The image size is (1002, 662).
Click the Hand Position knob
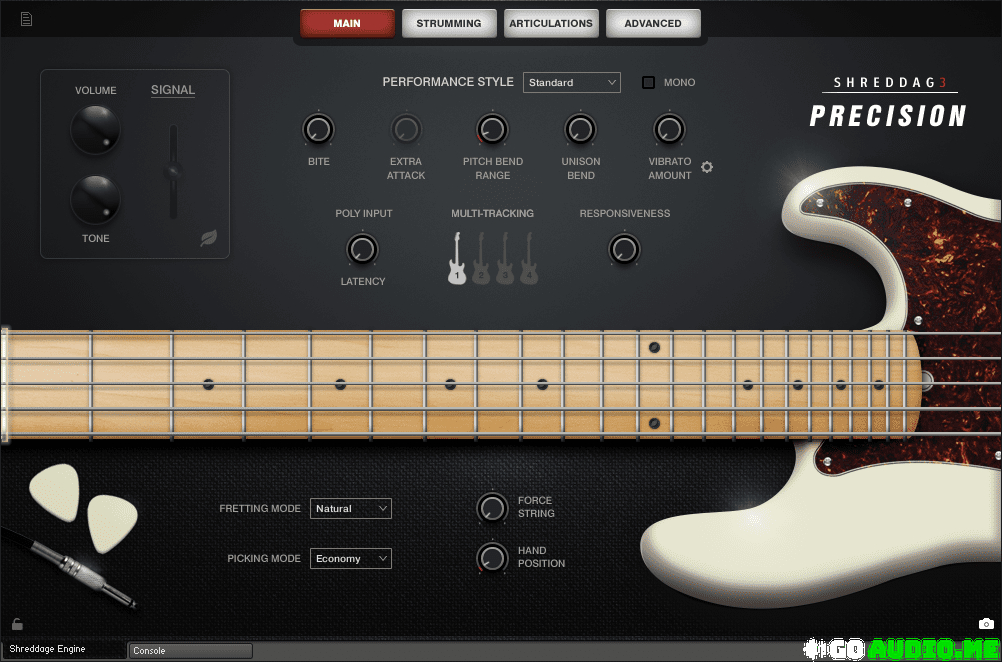pos(493,557)
